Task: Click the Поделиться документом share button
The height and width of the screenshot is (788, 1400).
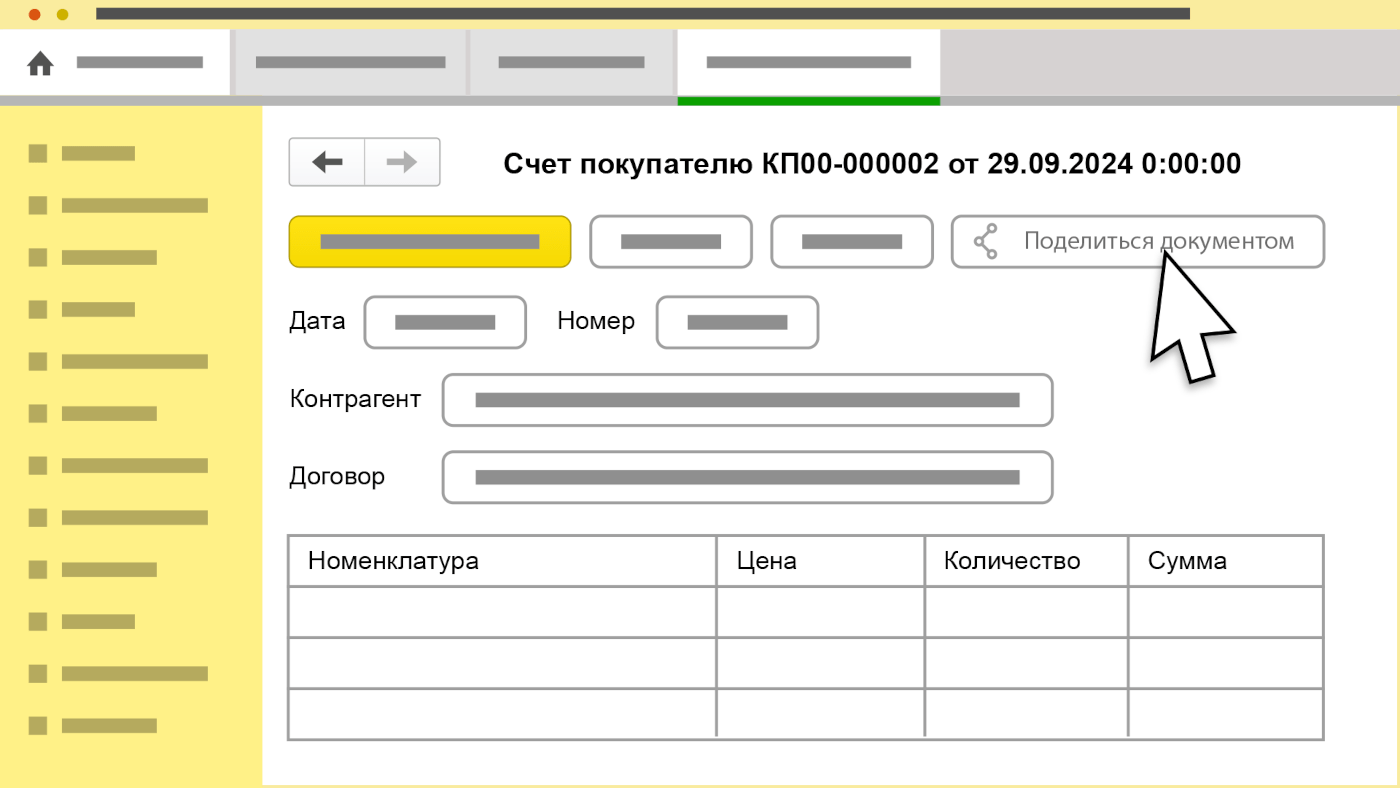Action: click(x=1138, y=241)
